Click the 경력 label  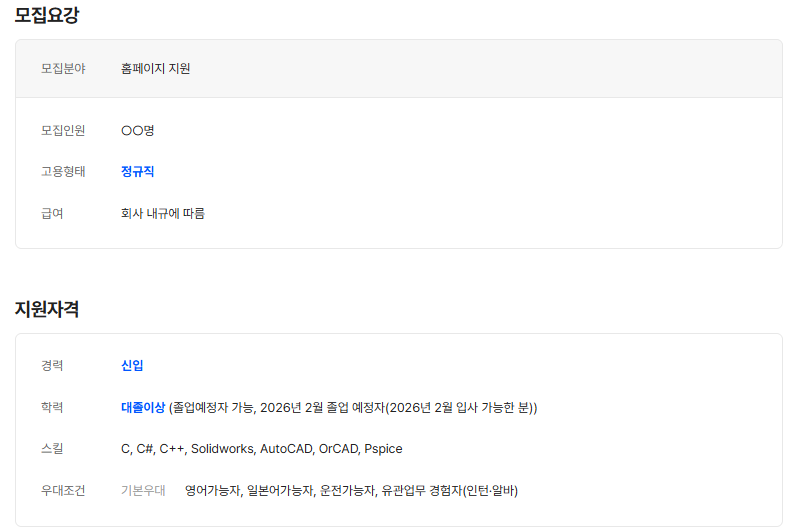52,365
